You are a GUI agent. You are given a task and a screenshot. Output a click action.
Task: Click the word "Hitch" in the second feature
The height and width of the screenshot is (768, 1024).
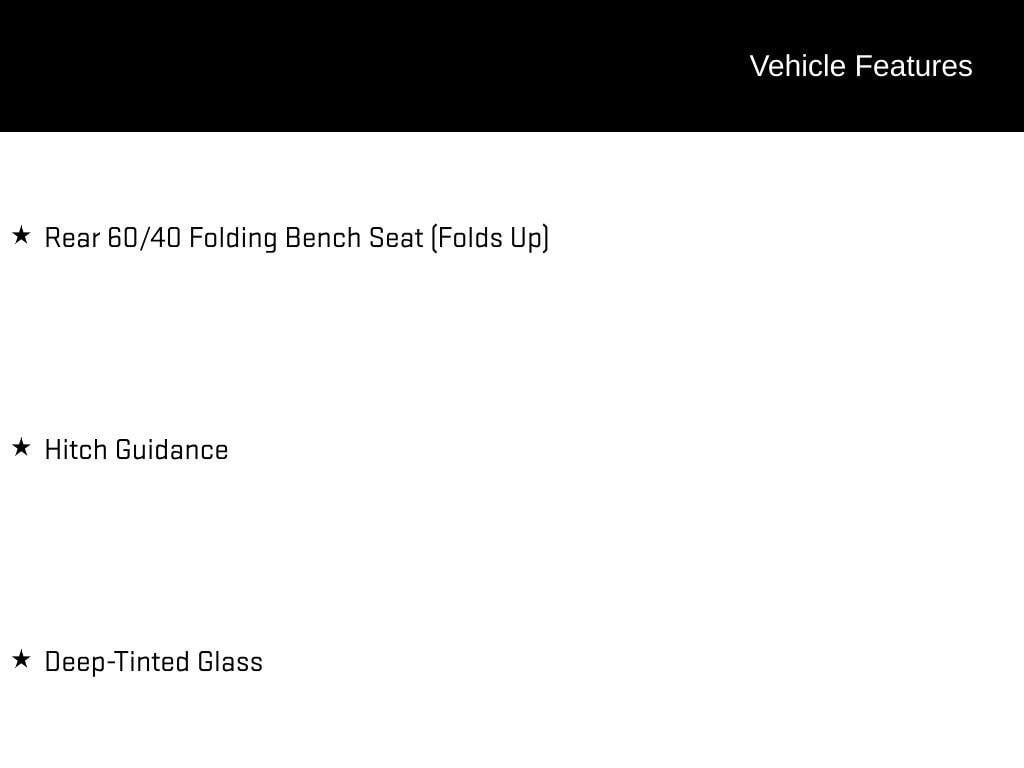click(76, 450)
